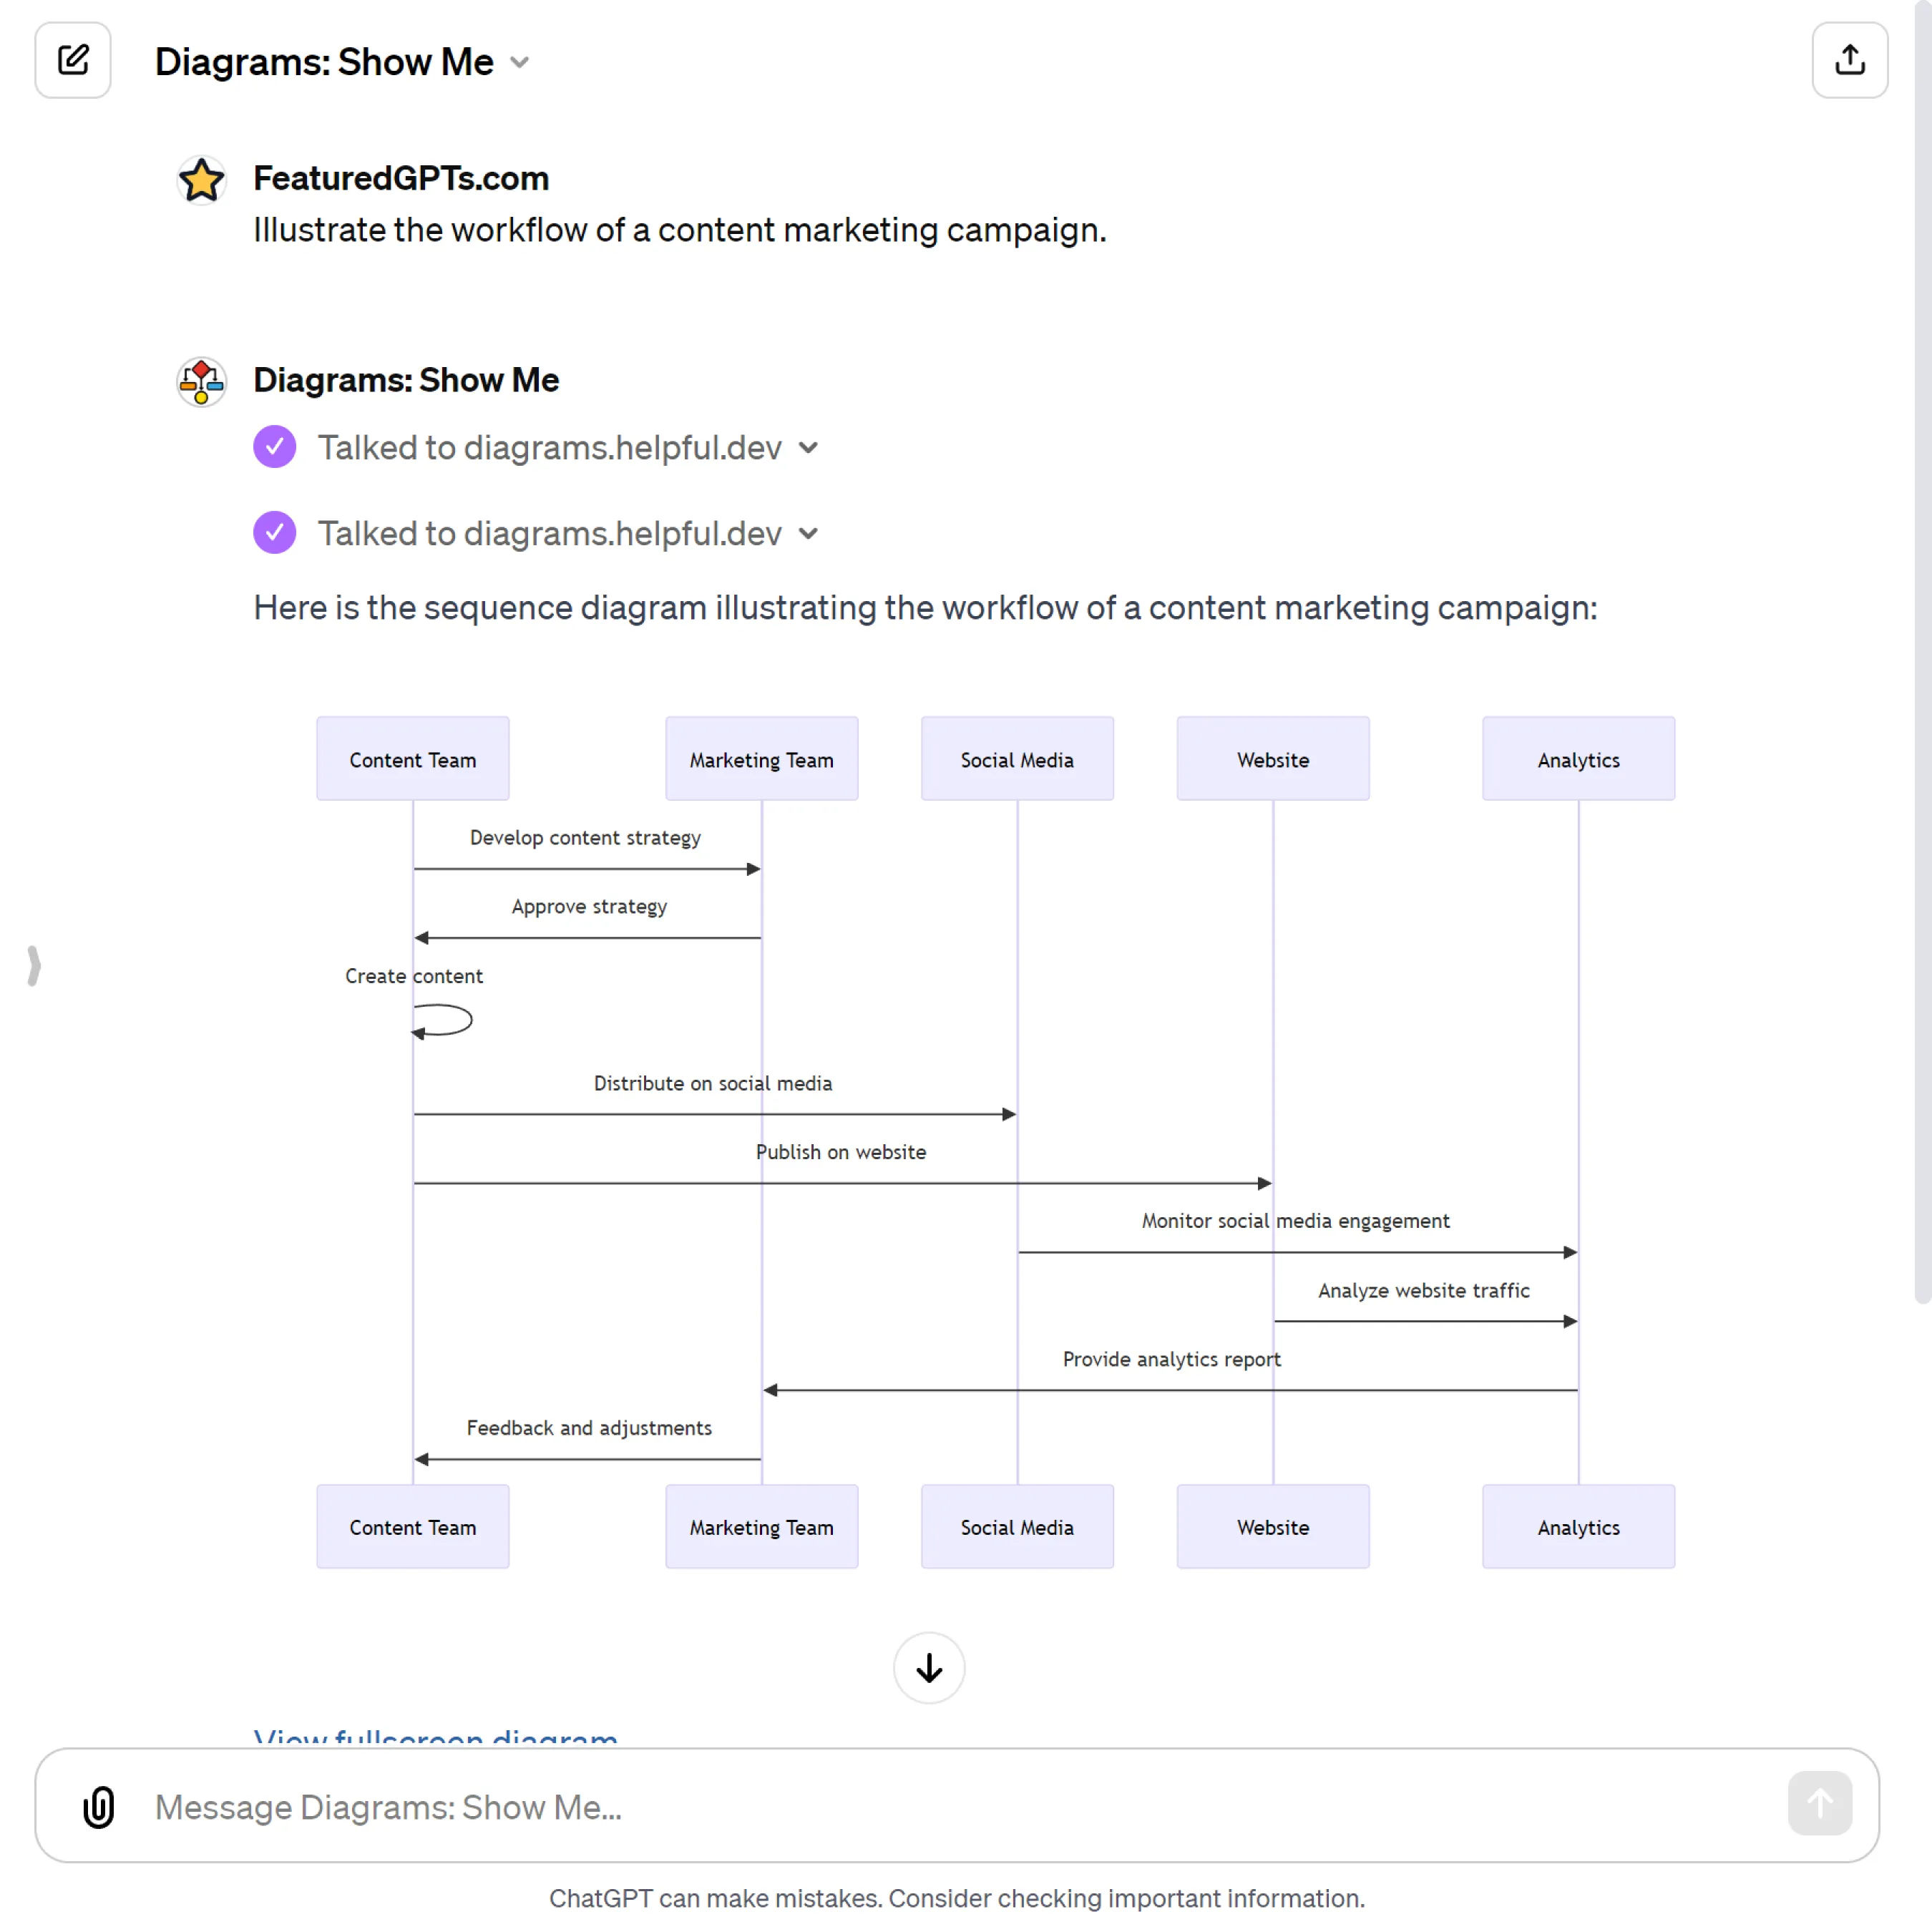
Task: Click the attachment/paperclip icon
Action: (97, 1805)
